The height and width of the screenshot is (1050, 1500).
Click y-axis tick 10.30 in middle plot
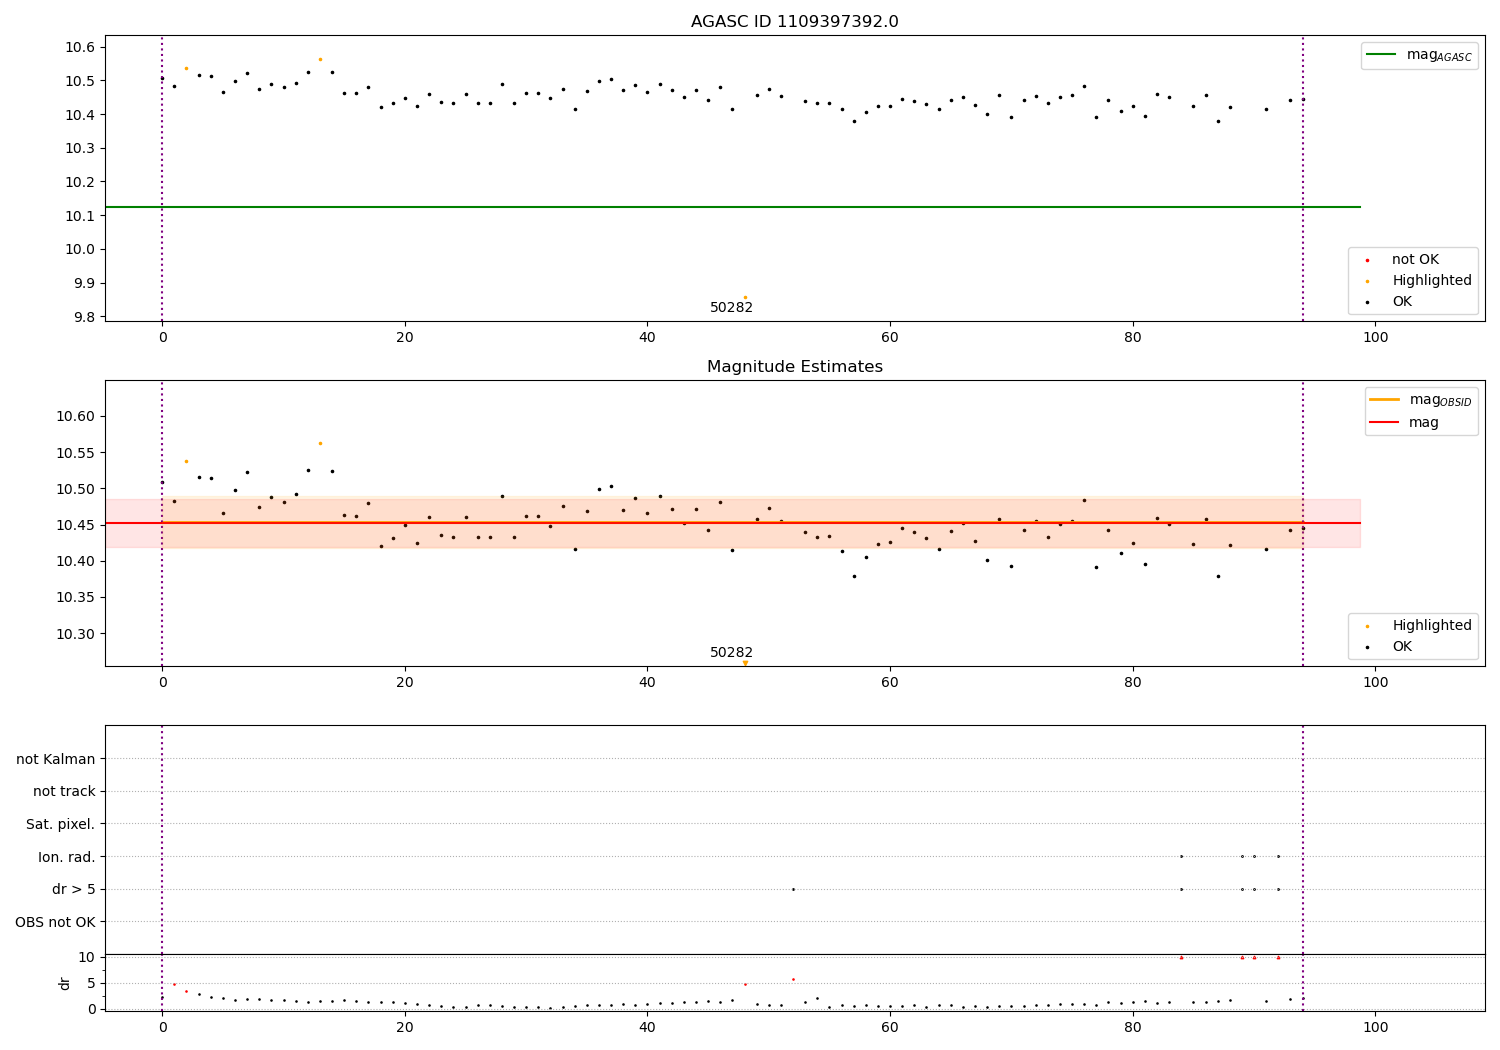click(x=77, y=634)
